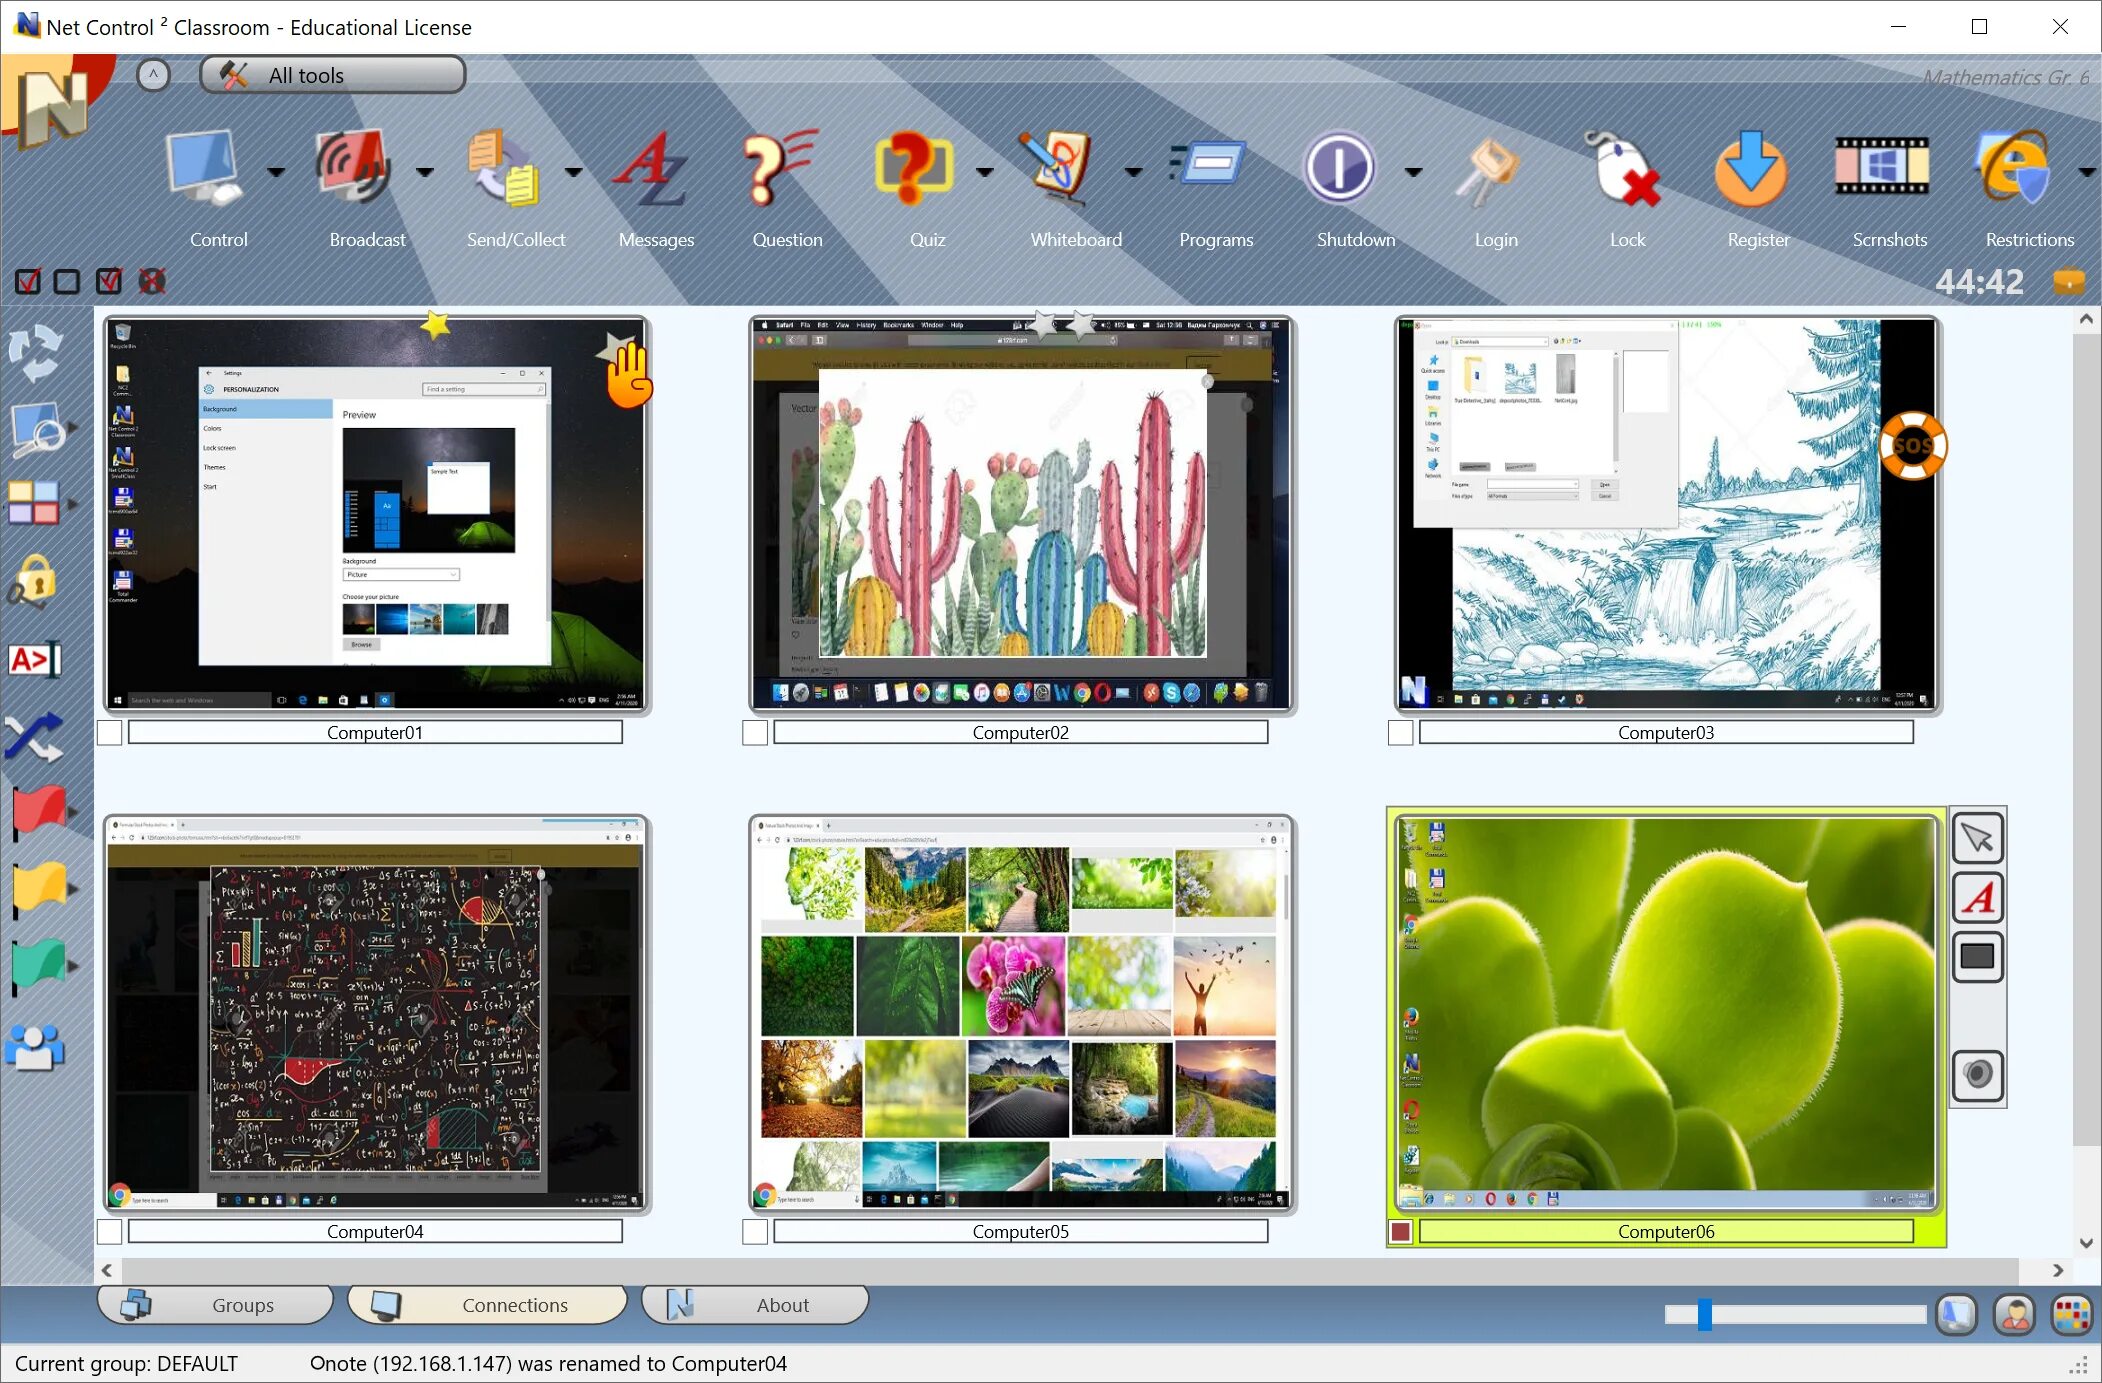Expand the Quiz dropdown arrow
This screenshot has width=2102, height=1383.
(984, 172)
